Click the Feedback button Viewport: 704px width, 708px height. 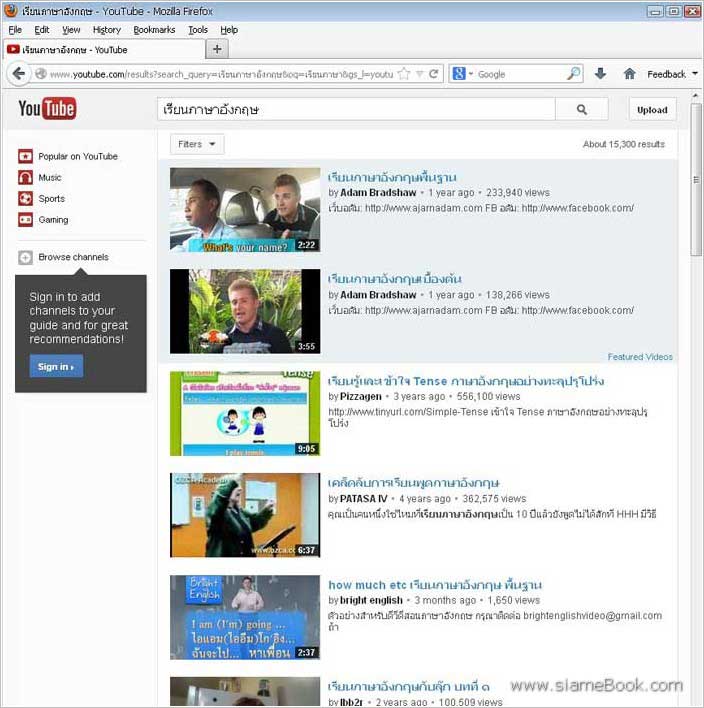coord(666,74)
